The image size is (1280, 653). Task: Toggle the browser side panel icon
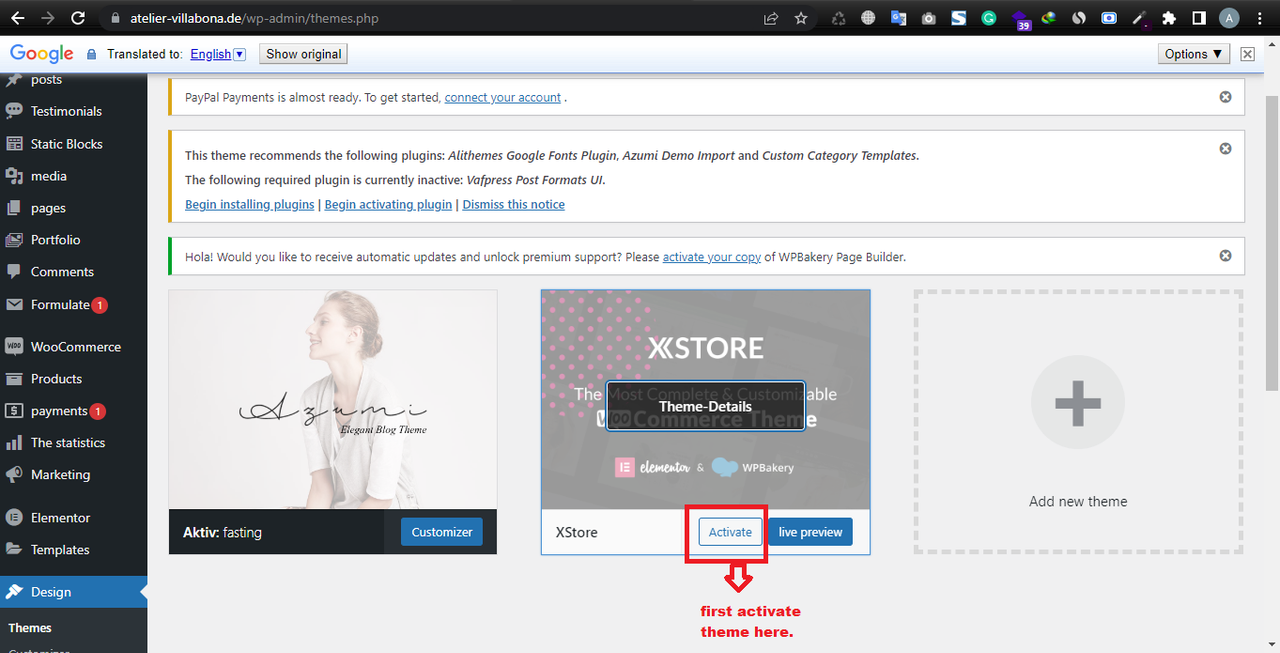pos(1199,18)
